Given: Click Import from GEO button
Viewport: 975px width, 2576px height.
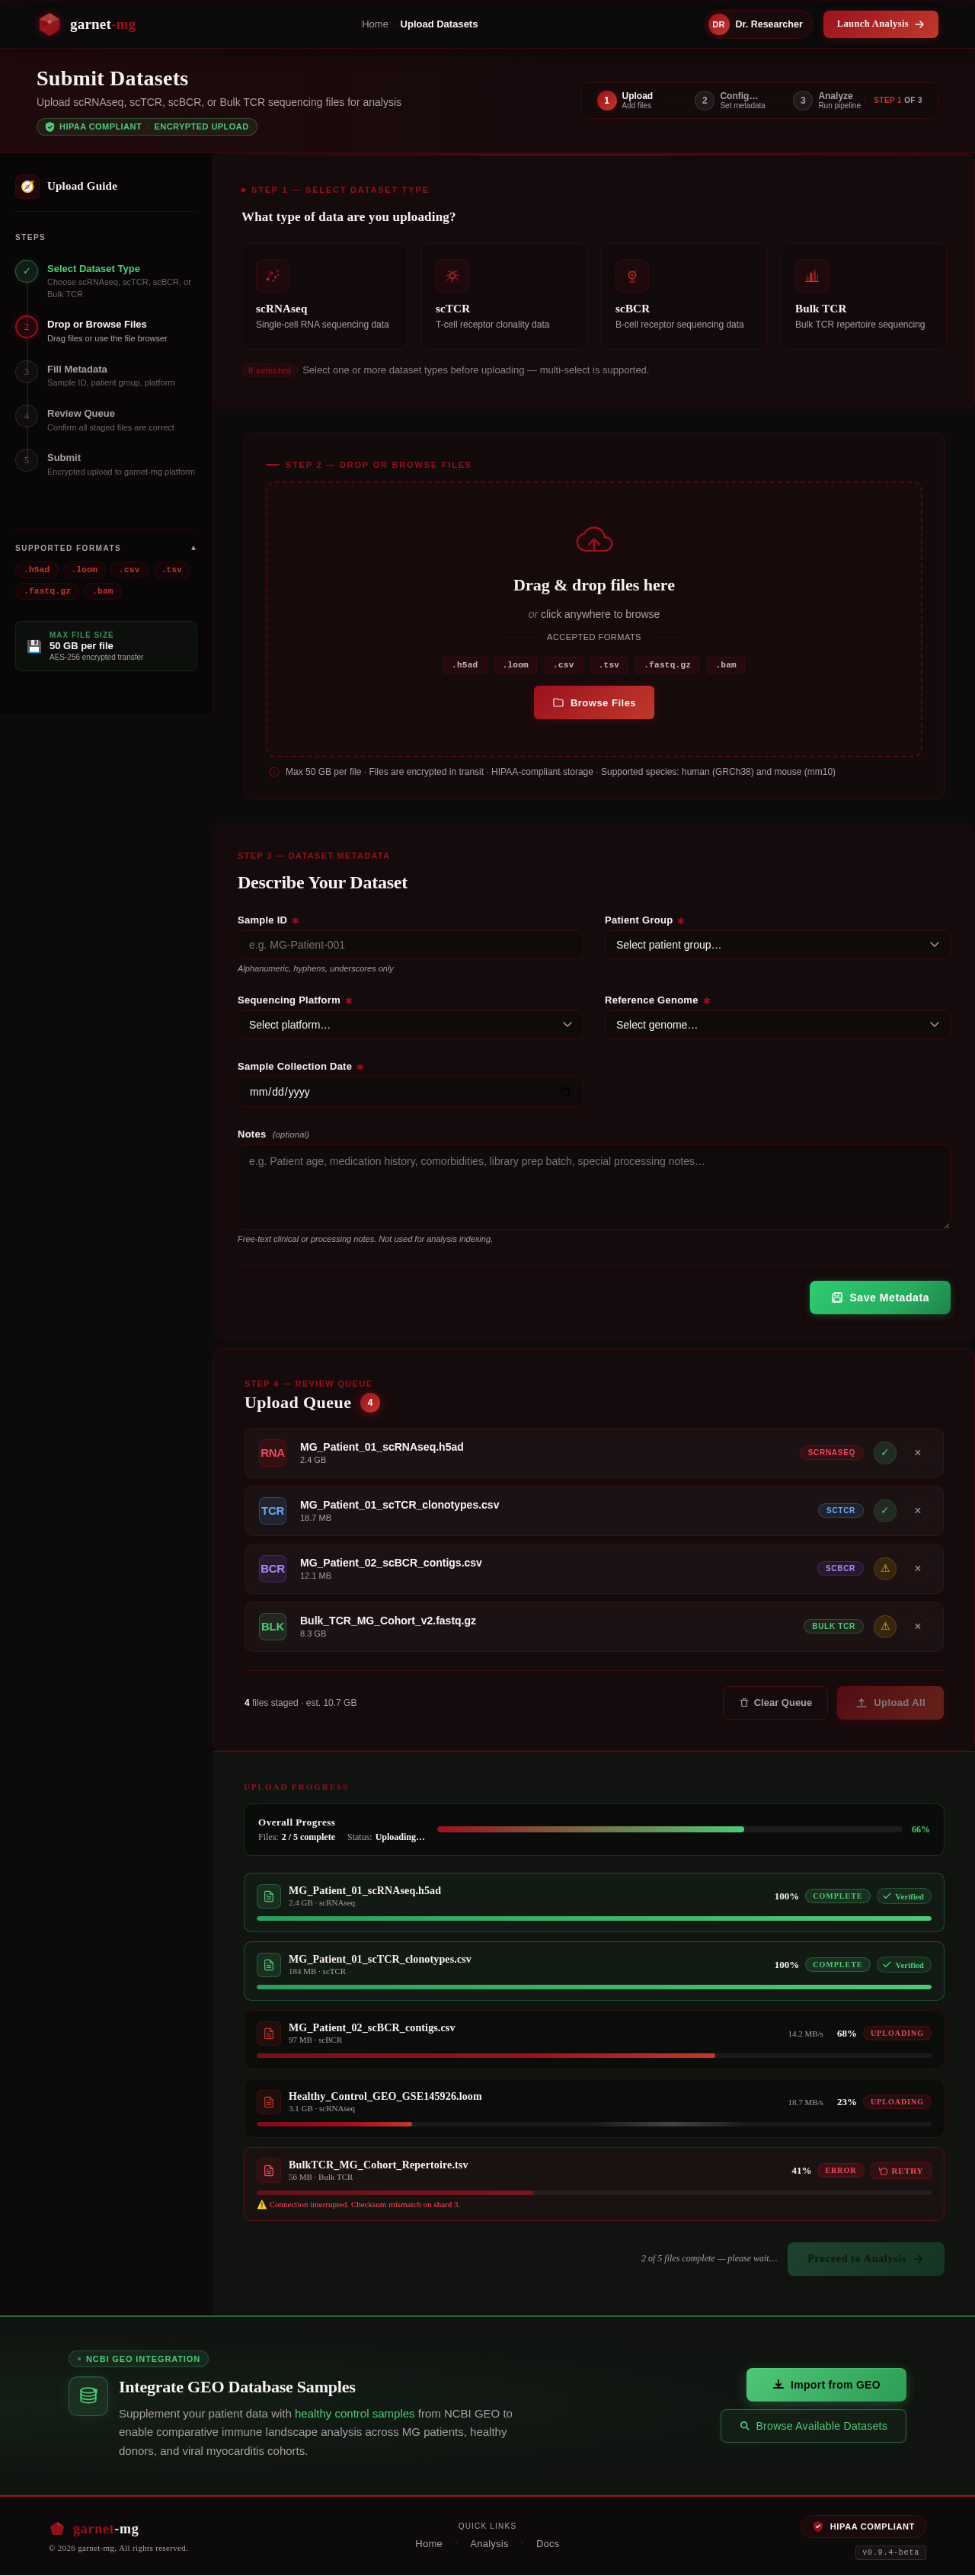Looking at the screenshot, I should tap(826, 2385).
